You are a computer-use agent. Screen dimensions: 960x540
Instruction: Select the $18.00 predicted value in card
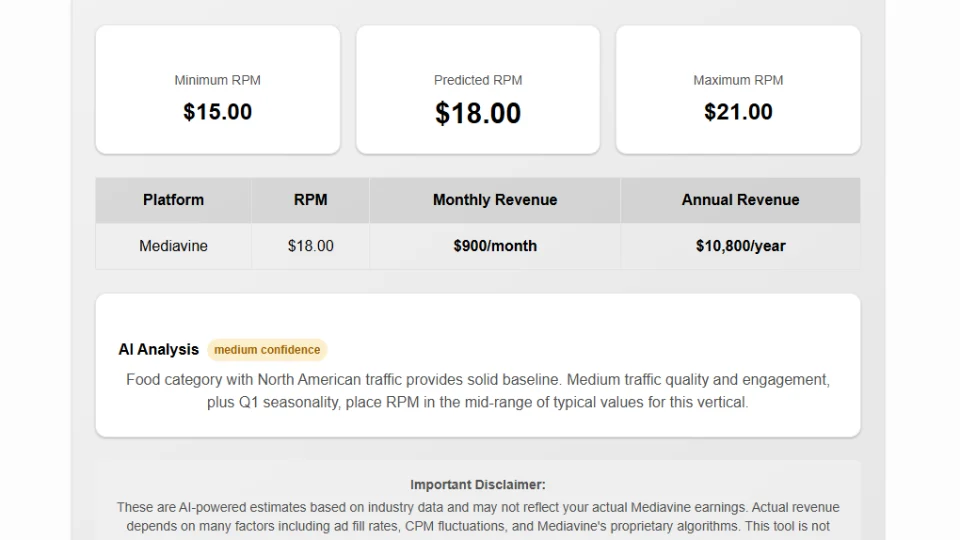[478, 113]
